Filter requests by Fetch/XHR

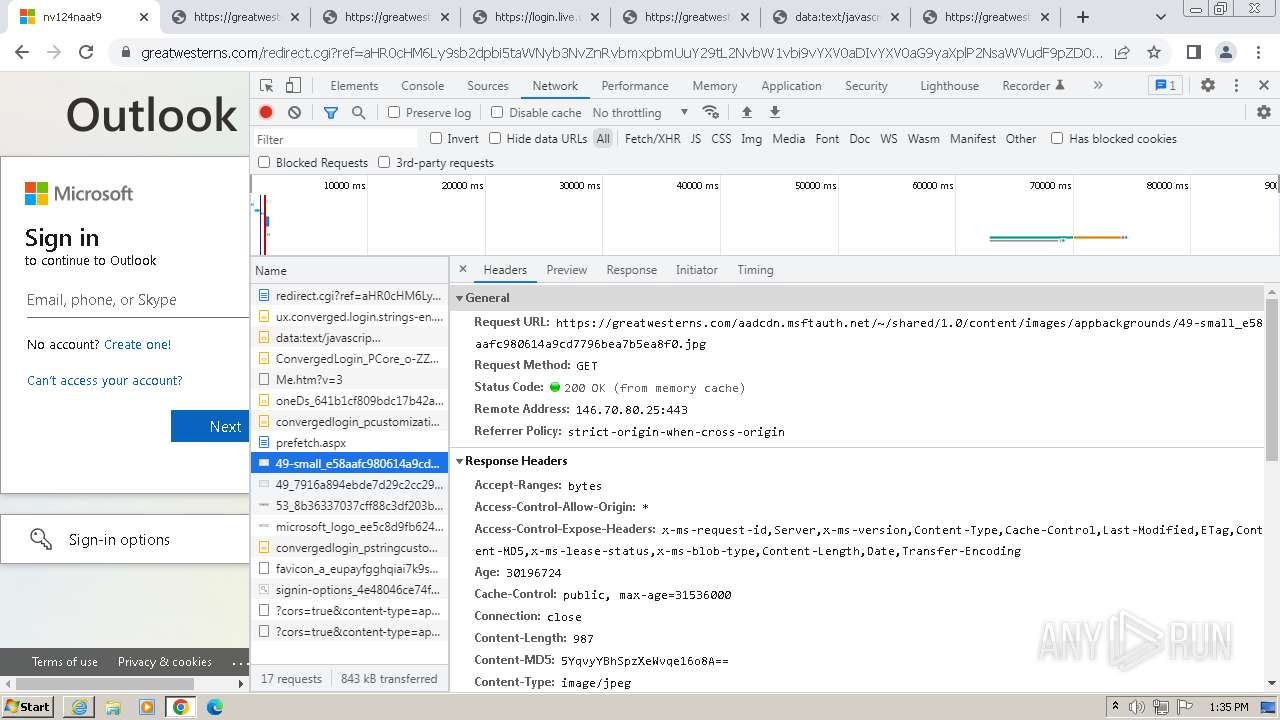[652, 139]
